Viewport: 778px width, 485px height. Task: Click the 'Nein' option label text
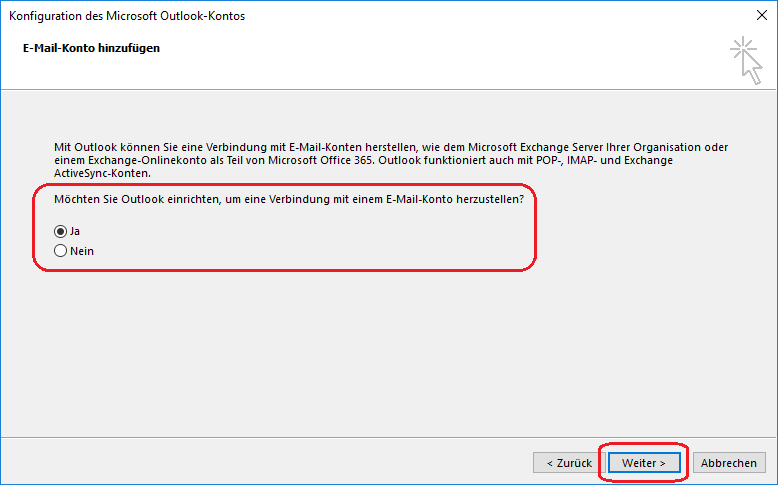(x=82, y=251)
